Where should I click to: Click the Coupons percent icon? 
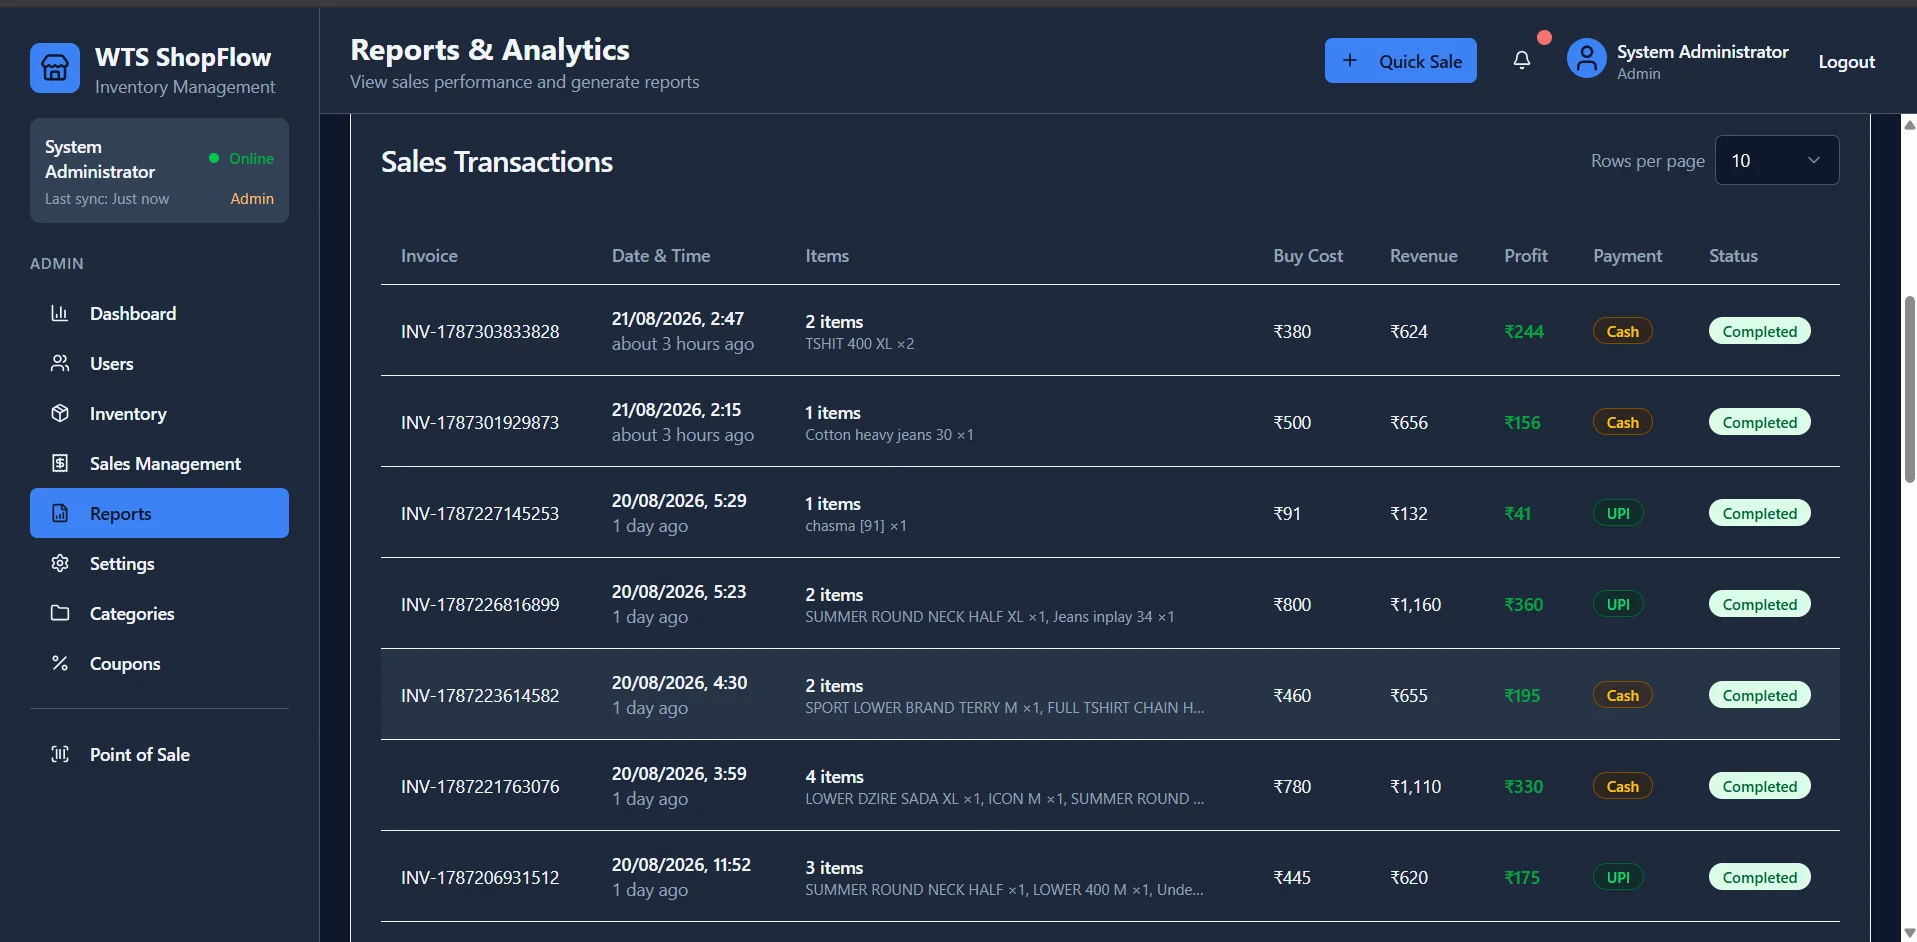[x=60, y=663]
